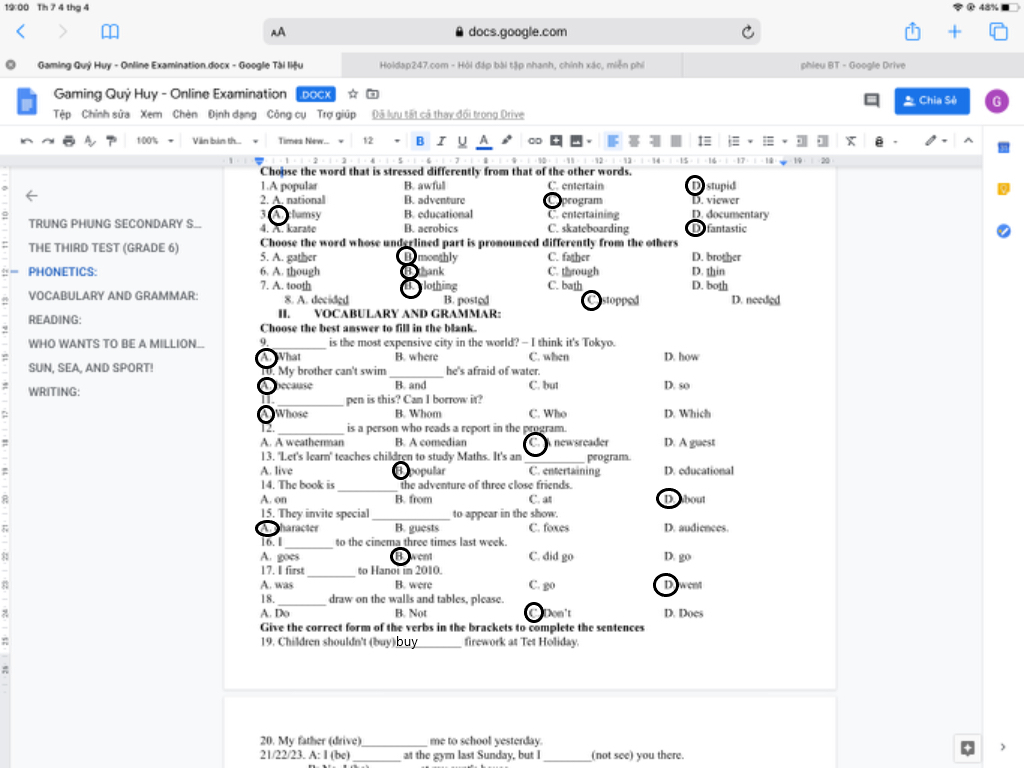Go to the Google Docs home icon
Screen dimensions: 1024x768
(27, 101)
